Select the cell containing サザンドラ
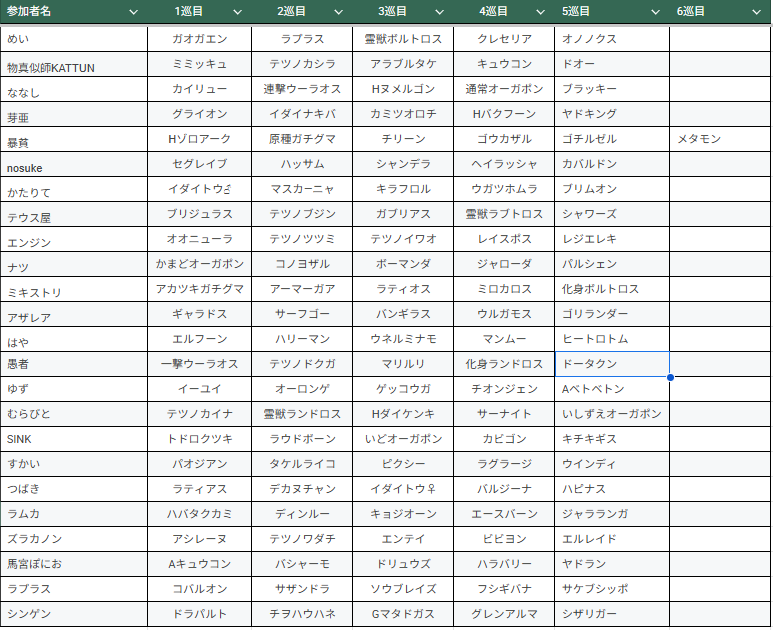773x630 pixels. 302,589
